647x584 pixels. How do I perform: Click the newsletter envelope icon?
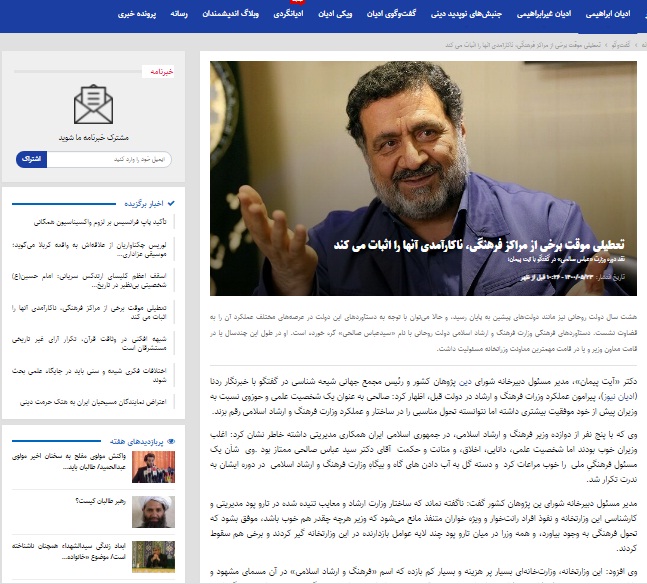(x=93, y=105)
